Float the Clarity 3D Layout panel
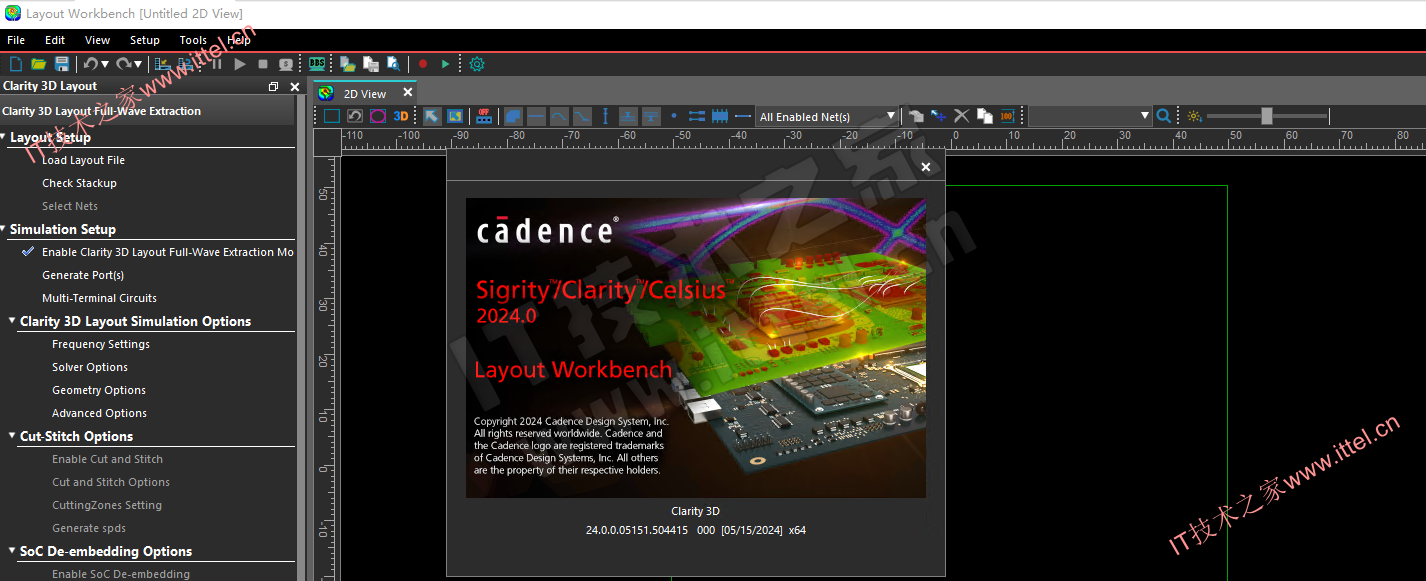 (x=274, y=87)
